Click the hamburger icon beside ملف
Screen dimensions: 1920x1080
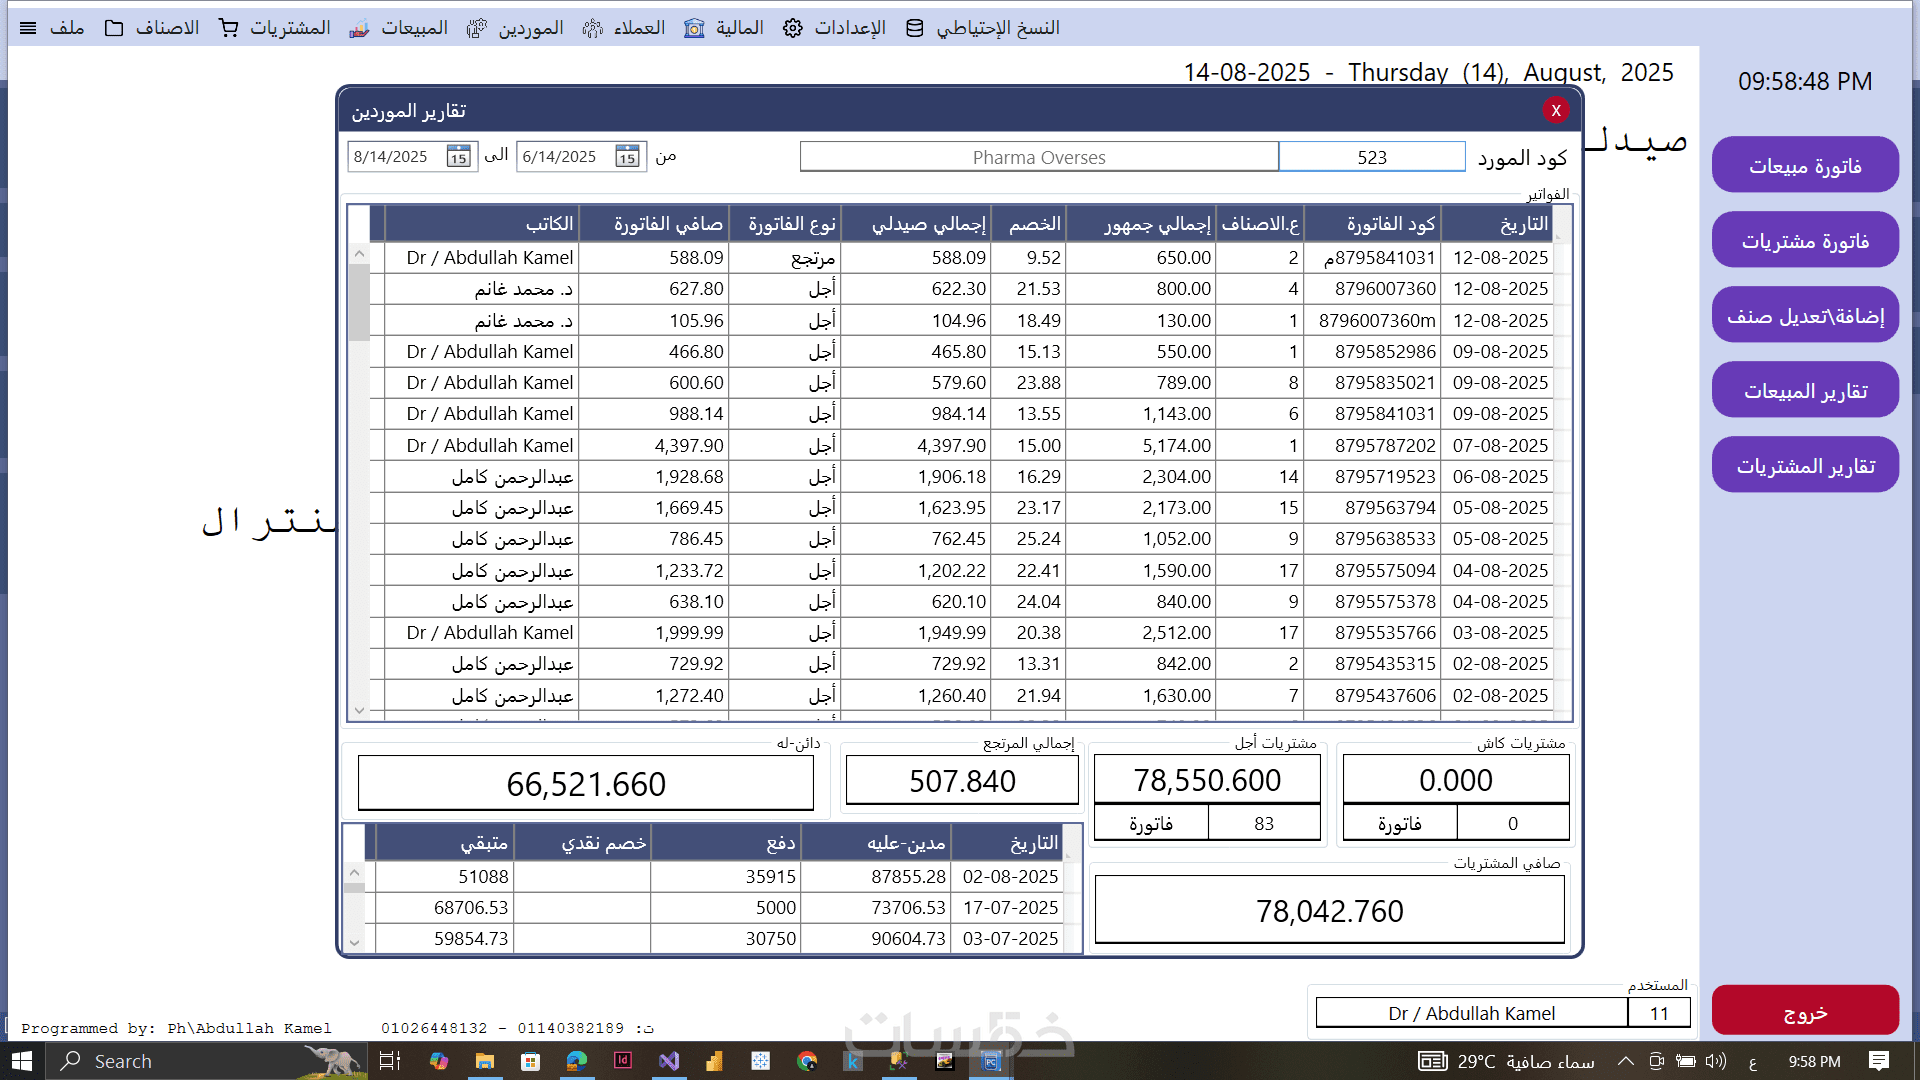point(28,28)
